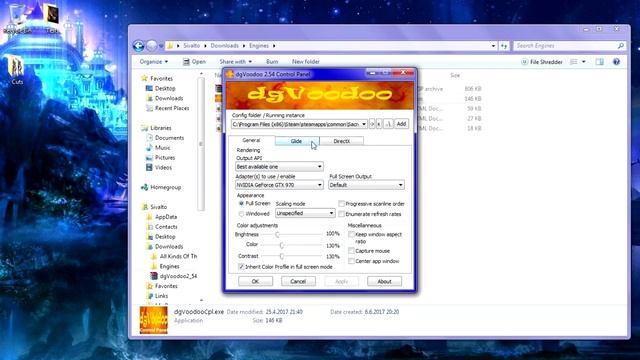Open the view options dropdown arrow
The width and height of the screenshot is (640, 360).
(x=584, y=62)
